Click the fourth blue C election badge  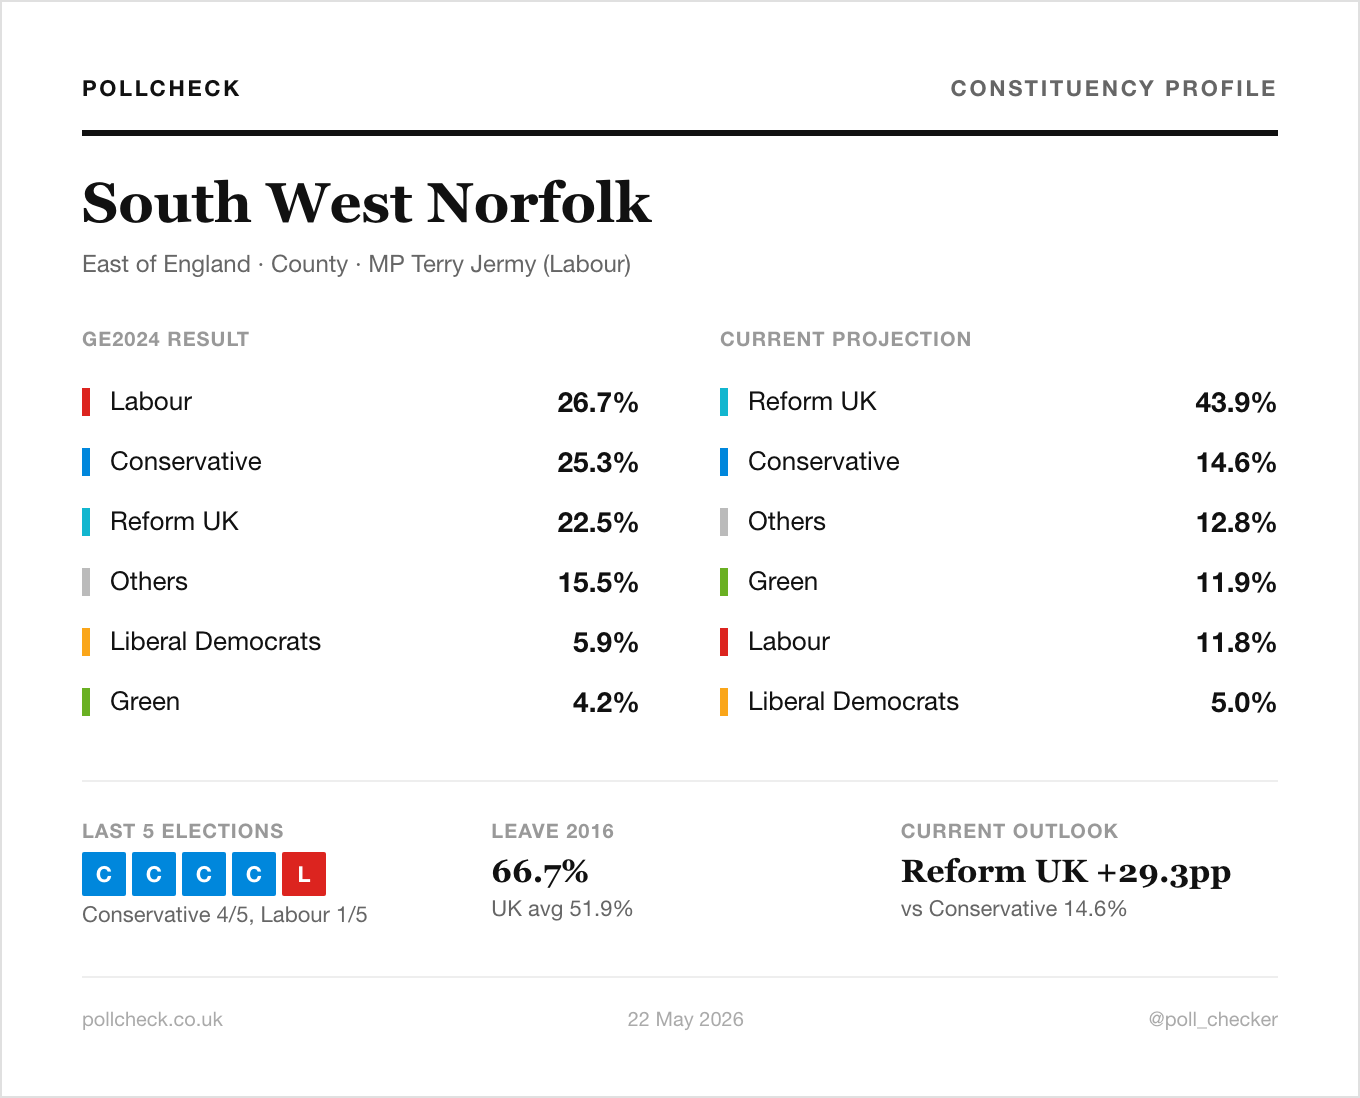[x=254, y=874]
